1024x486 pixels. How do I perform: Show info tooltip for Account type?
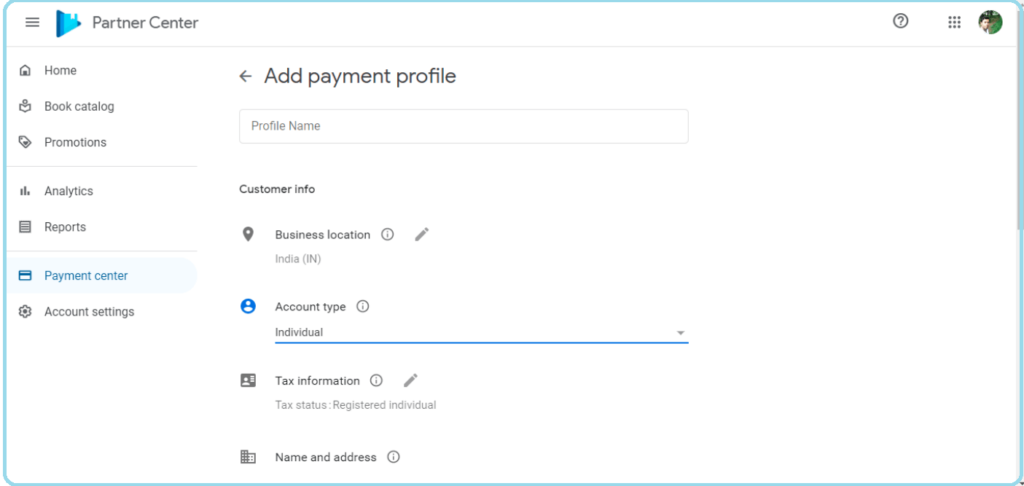pyautogui.click(x=363, y=306)
